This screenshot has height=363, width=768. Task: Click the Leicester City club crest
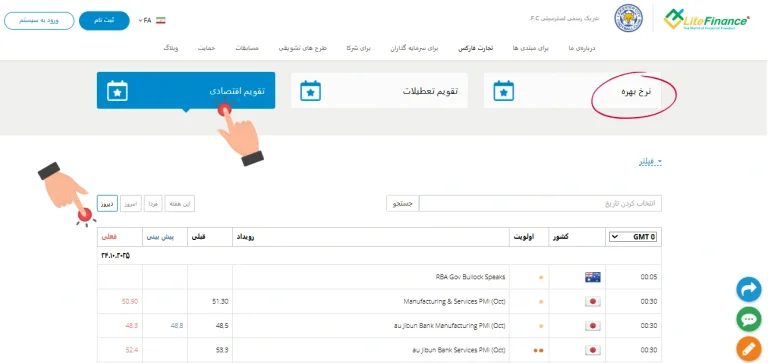tap(629, 18)
